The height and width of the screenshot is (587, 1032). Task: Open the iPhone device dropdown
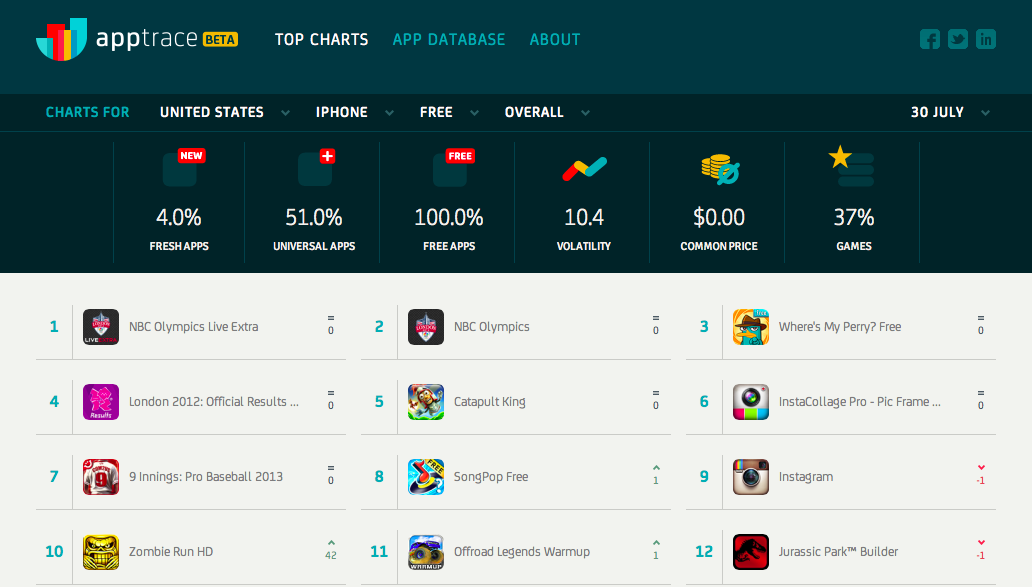coord(355,113)
